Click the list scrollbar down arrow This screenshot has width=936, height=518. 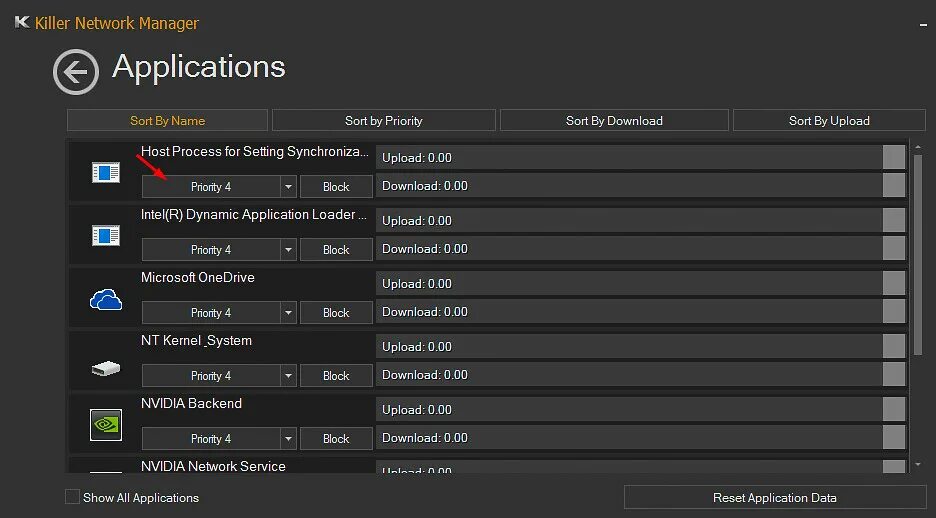(x=918, y=464)
